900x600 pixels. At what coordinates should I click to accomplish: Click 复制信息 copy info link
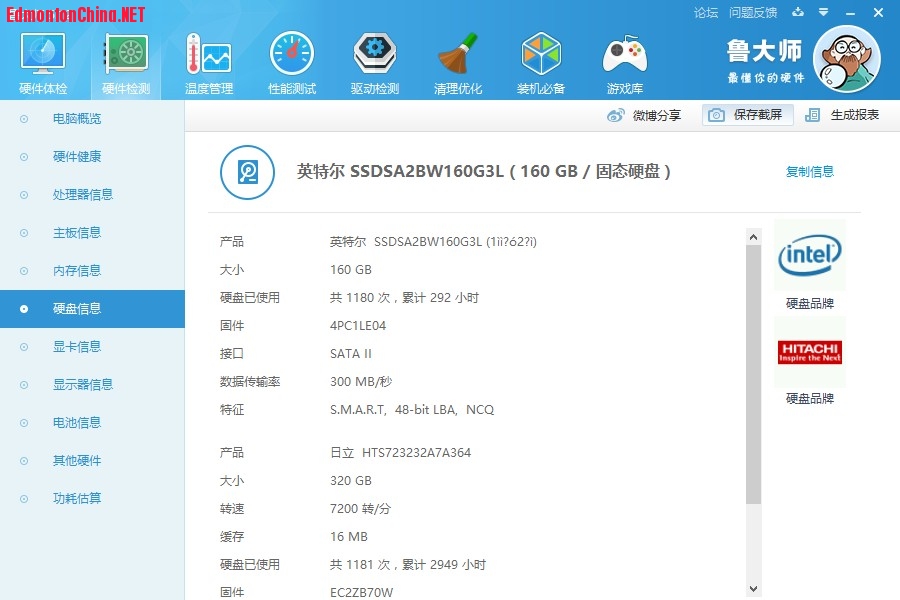point(809,172)
